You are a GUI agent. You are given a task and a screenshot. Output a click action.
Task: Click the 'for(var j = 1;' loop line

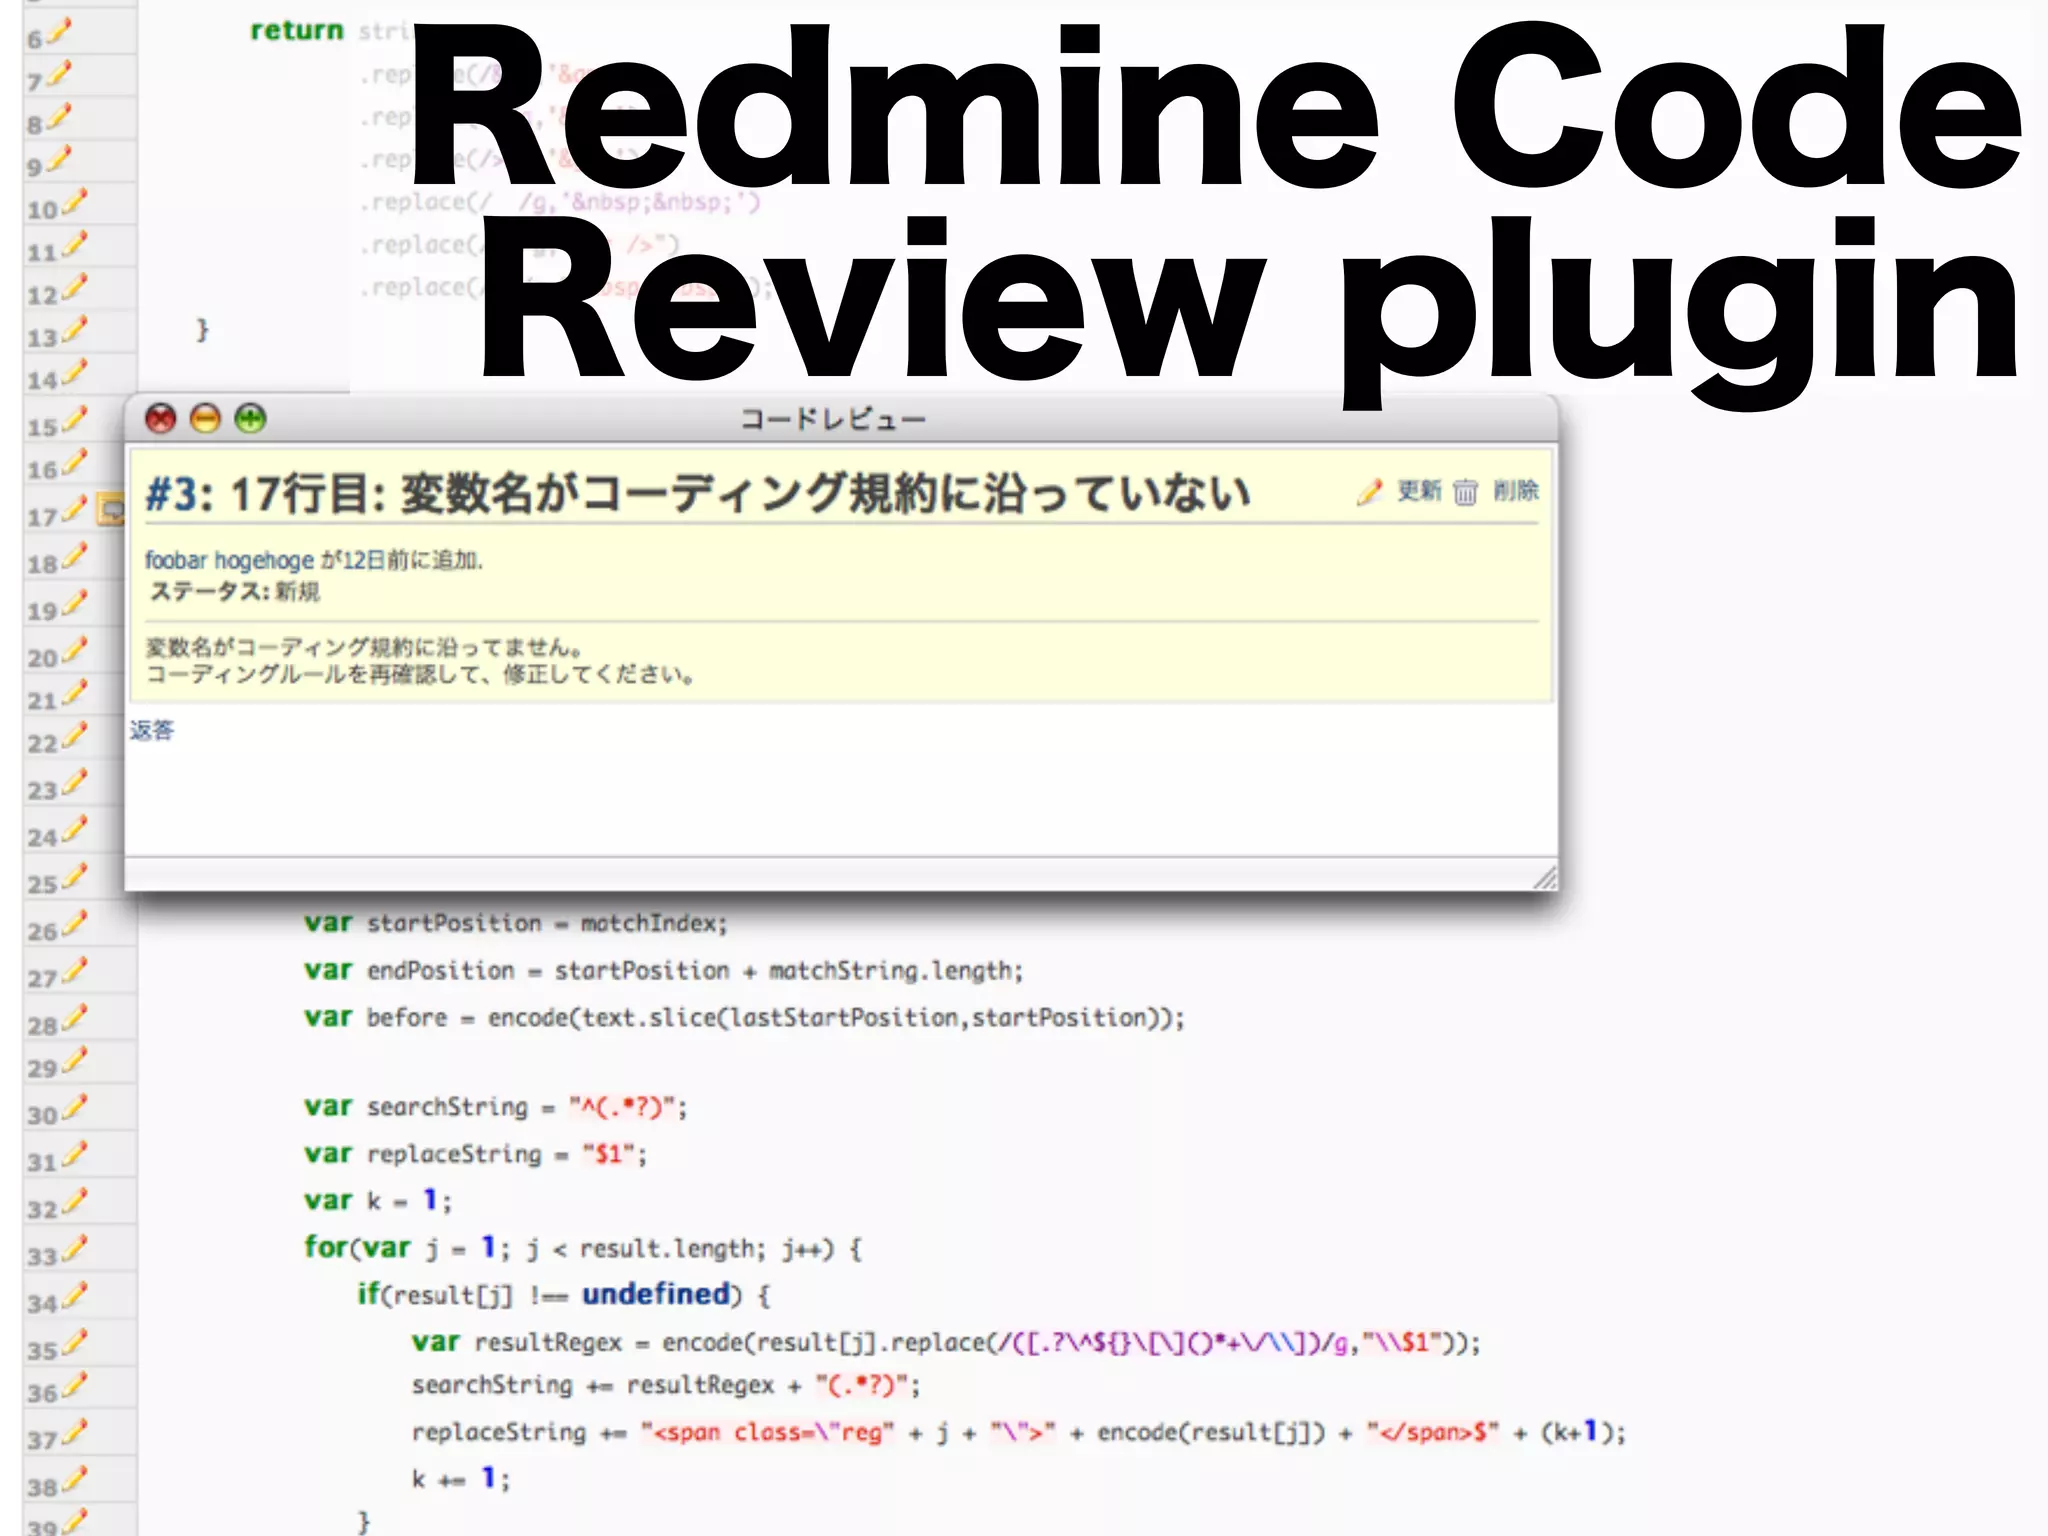(x=583, y=1248)
